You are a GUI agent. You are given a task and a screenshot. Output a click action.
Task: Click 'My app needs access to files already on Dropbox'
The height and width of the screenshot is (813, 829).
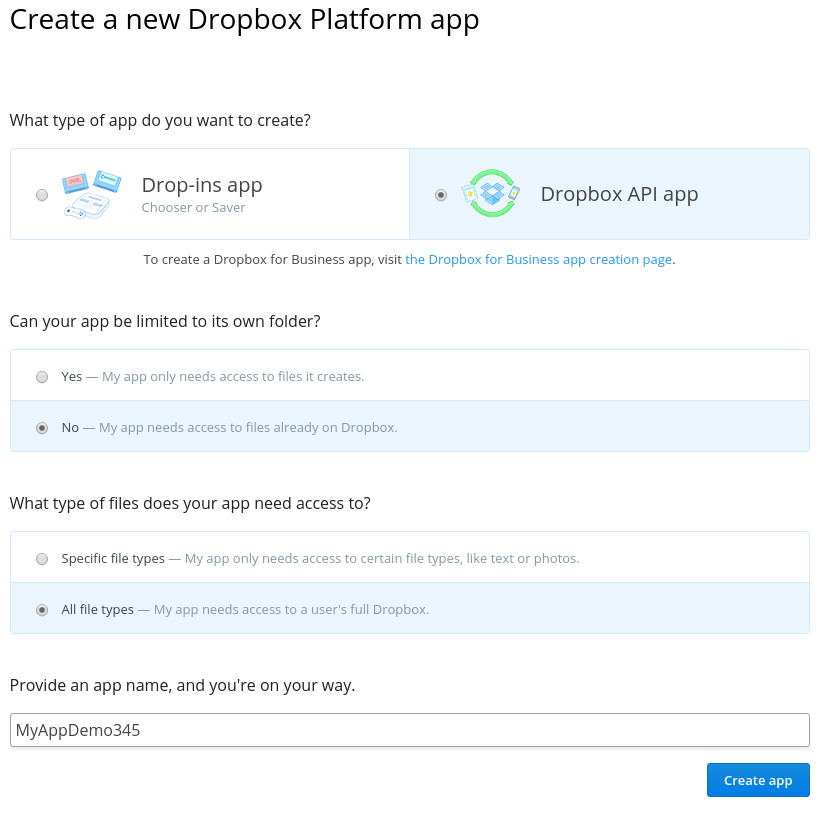248,428
